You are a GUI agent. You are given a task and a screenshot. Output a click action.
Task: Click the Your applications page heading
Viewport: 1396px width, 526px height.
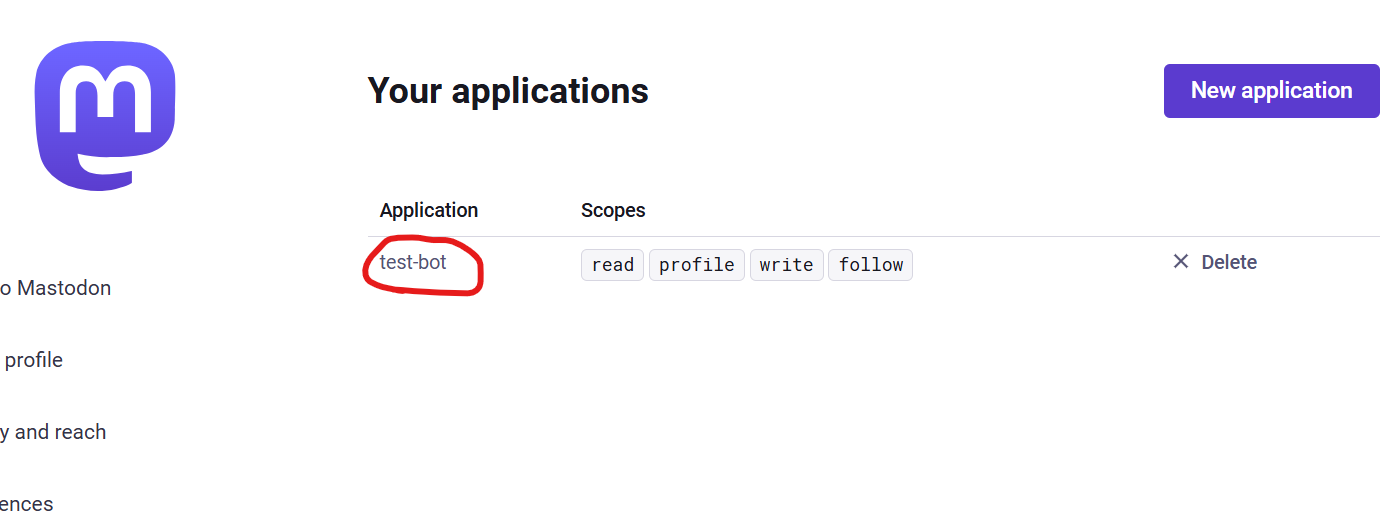(x=508, y=91)
